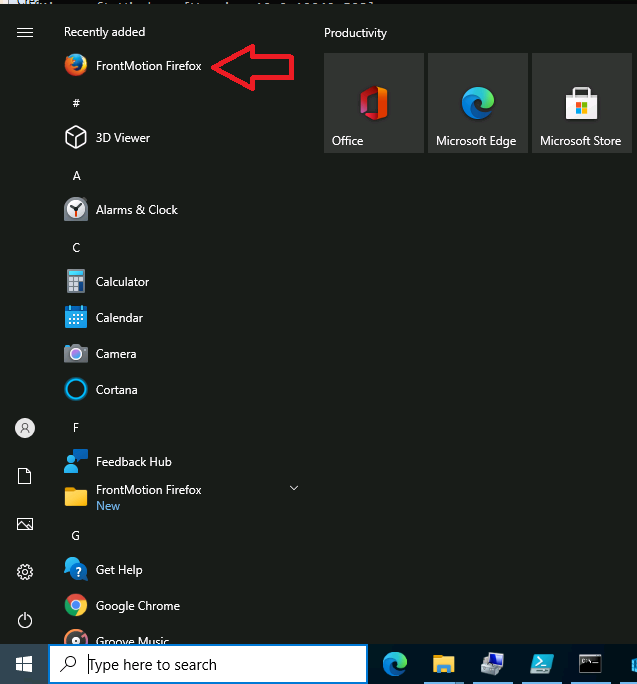The height and width of the screenshot is (684, 637).
Task: Open the Microsoft Store tile
Action: tap(582, 103)
